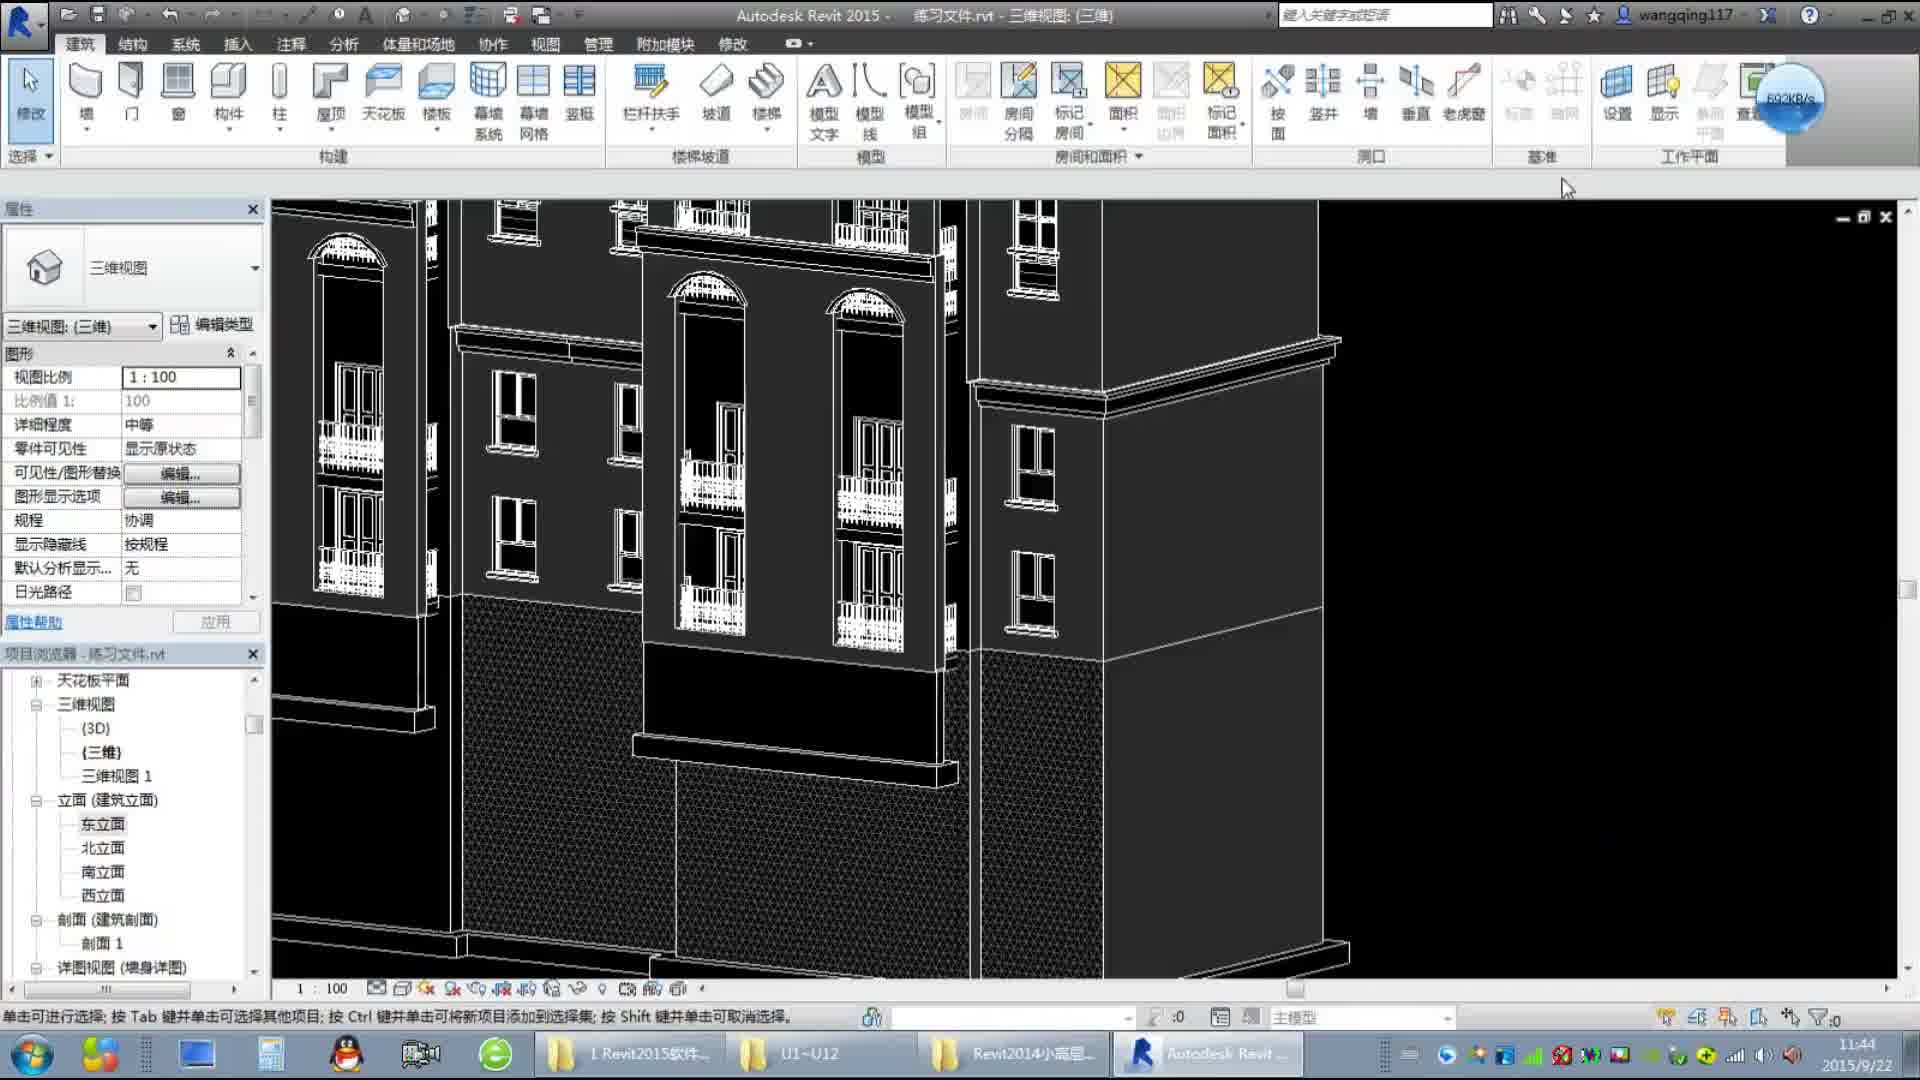1920x1080 pixels.
Task: Click the 编辑类型 button
Action: point(212,324)
